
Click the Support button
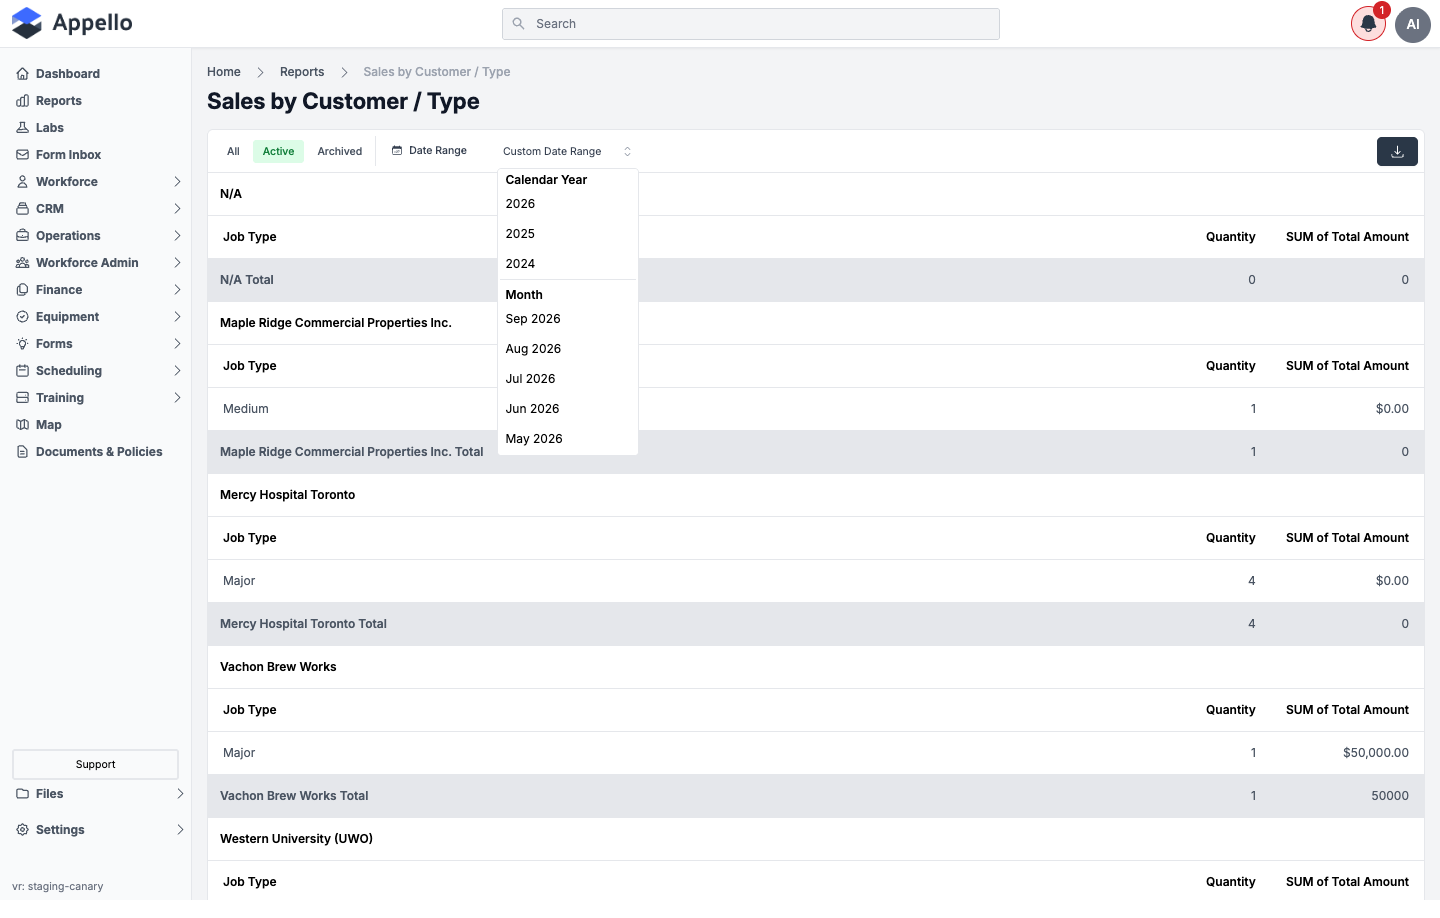[x=95, y=765]
